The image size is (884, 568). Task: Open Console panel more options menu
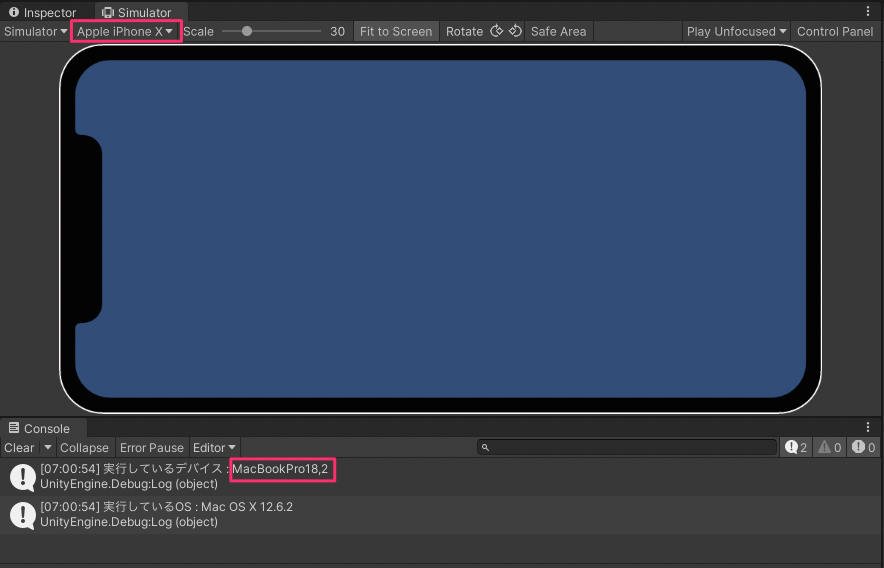click(868, 428)
